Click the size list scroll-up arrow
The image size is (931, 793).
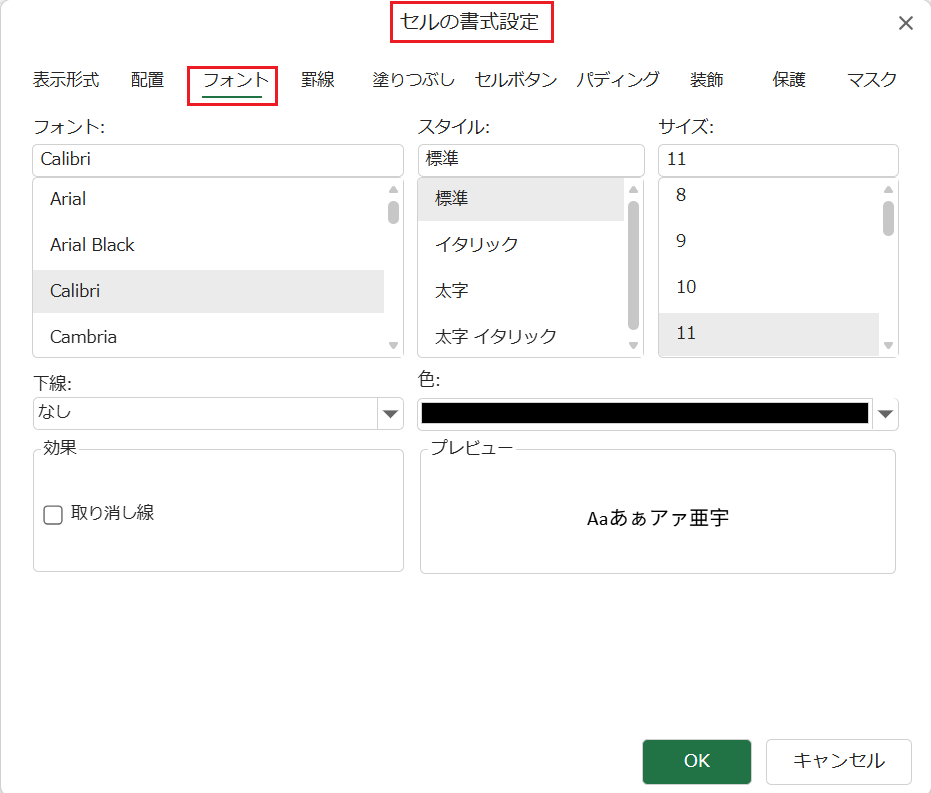(x=888, y=189)
